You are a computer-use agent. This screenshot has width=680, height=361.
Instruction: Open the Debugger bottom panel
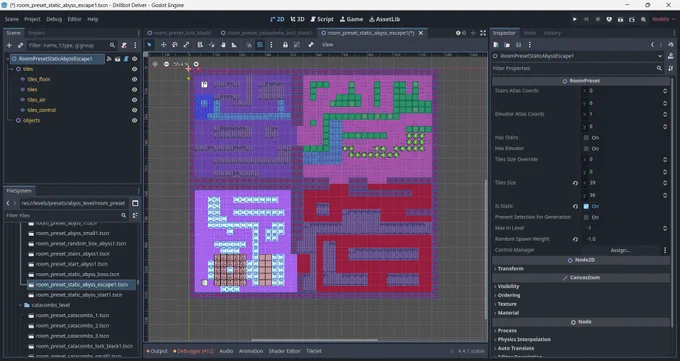click(193, 351)
